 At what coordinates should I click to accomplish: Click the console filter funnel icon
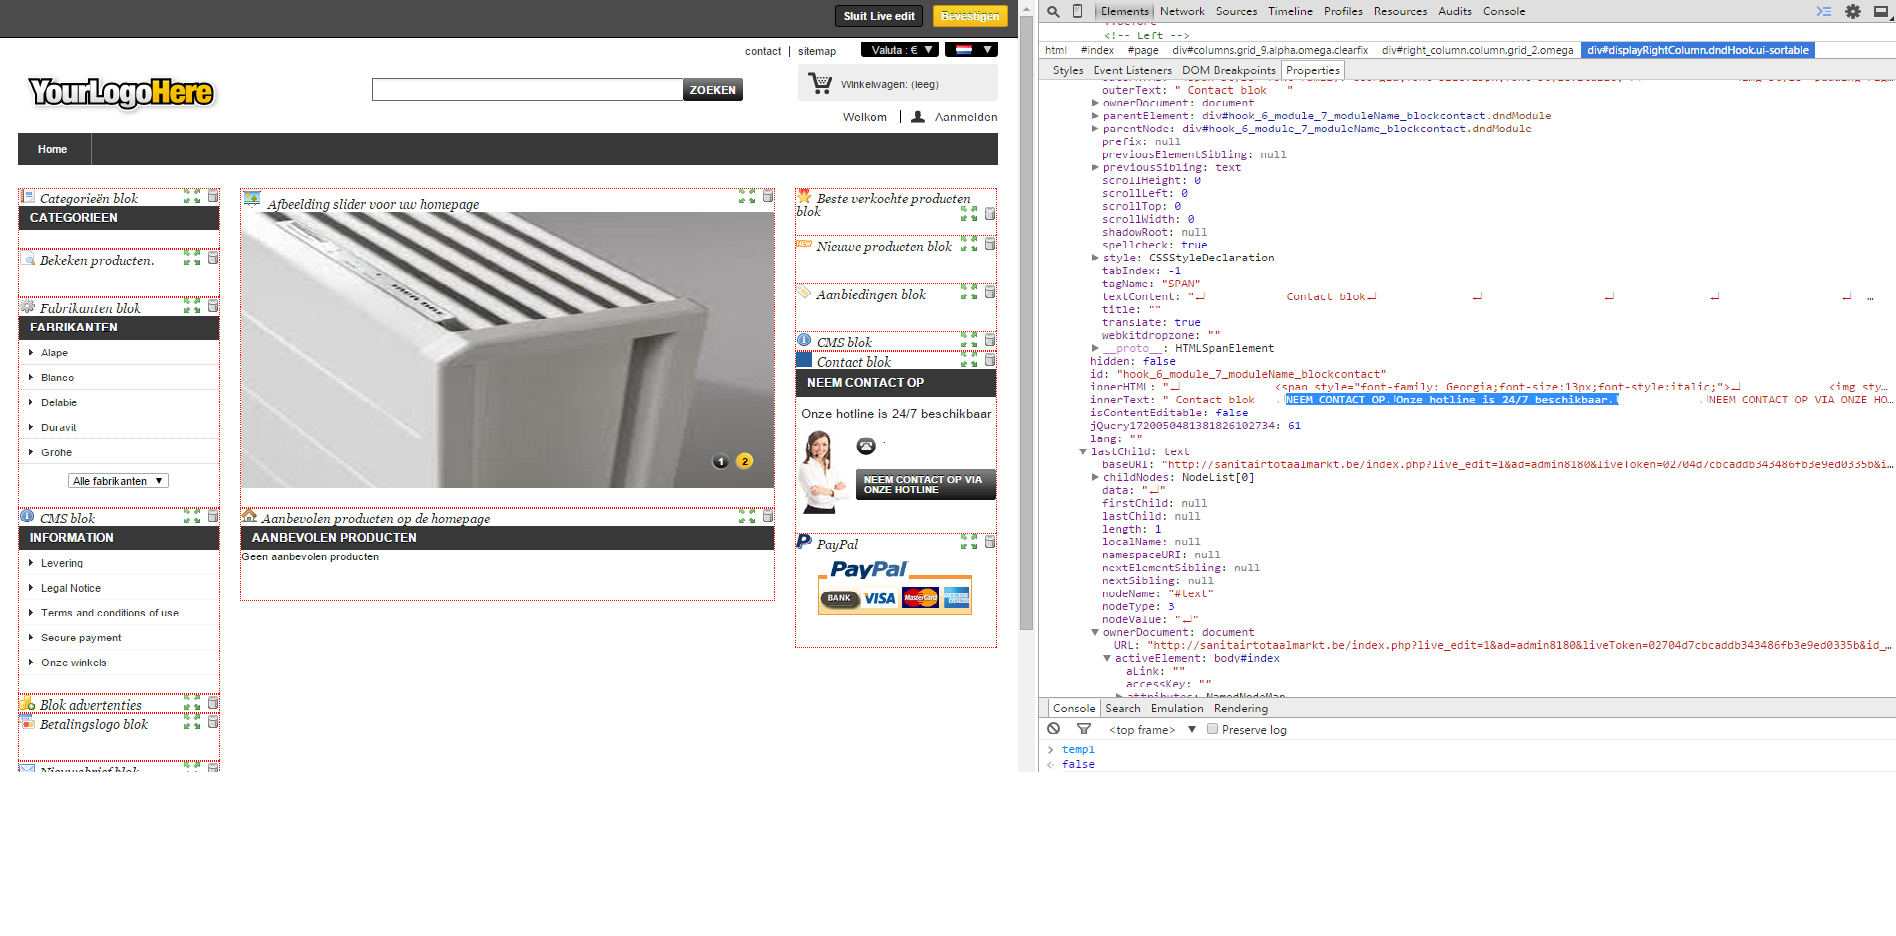coord(1083,729)
